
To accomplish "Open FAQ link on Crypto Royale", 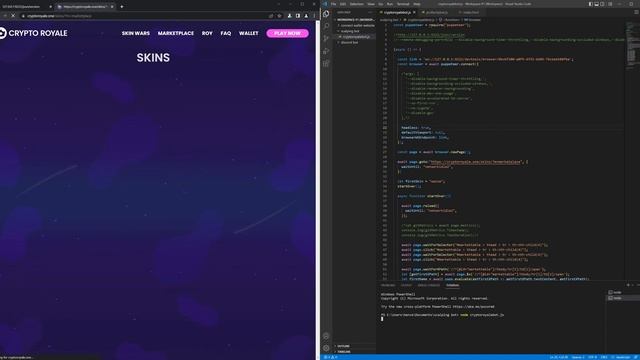I will (226, 33).
